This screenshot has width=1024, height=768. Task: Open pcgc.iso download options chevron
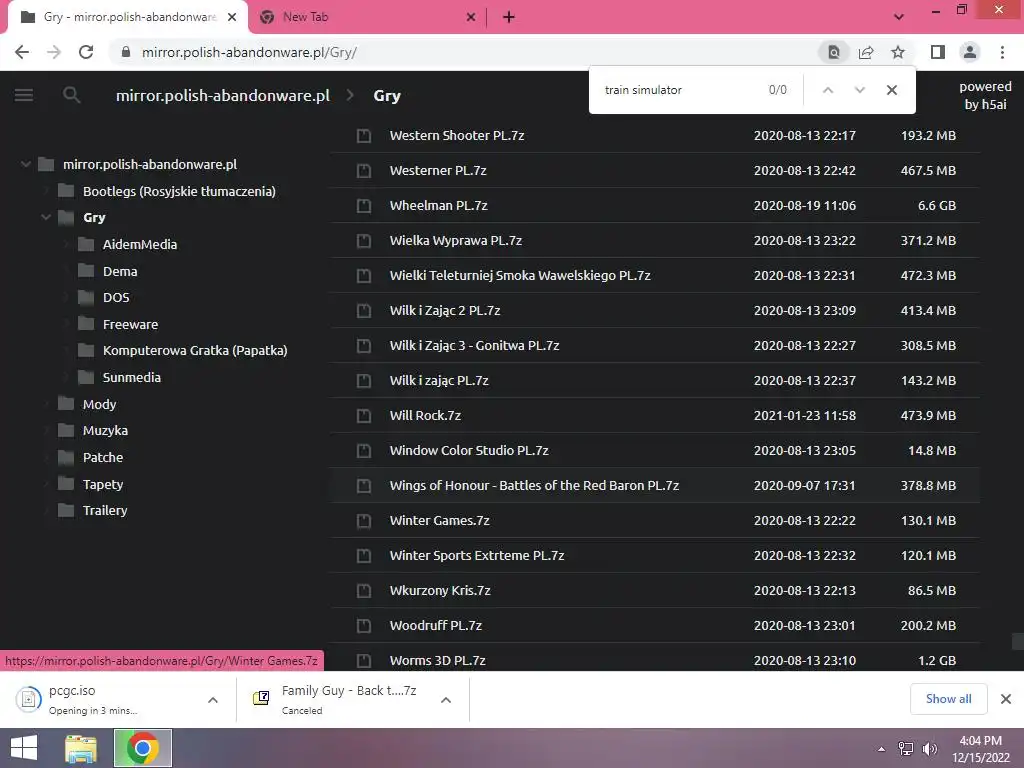pos(213,700)
